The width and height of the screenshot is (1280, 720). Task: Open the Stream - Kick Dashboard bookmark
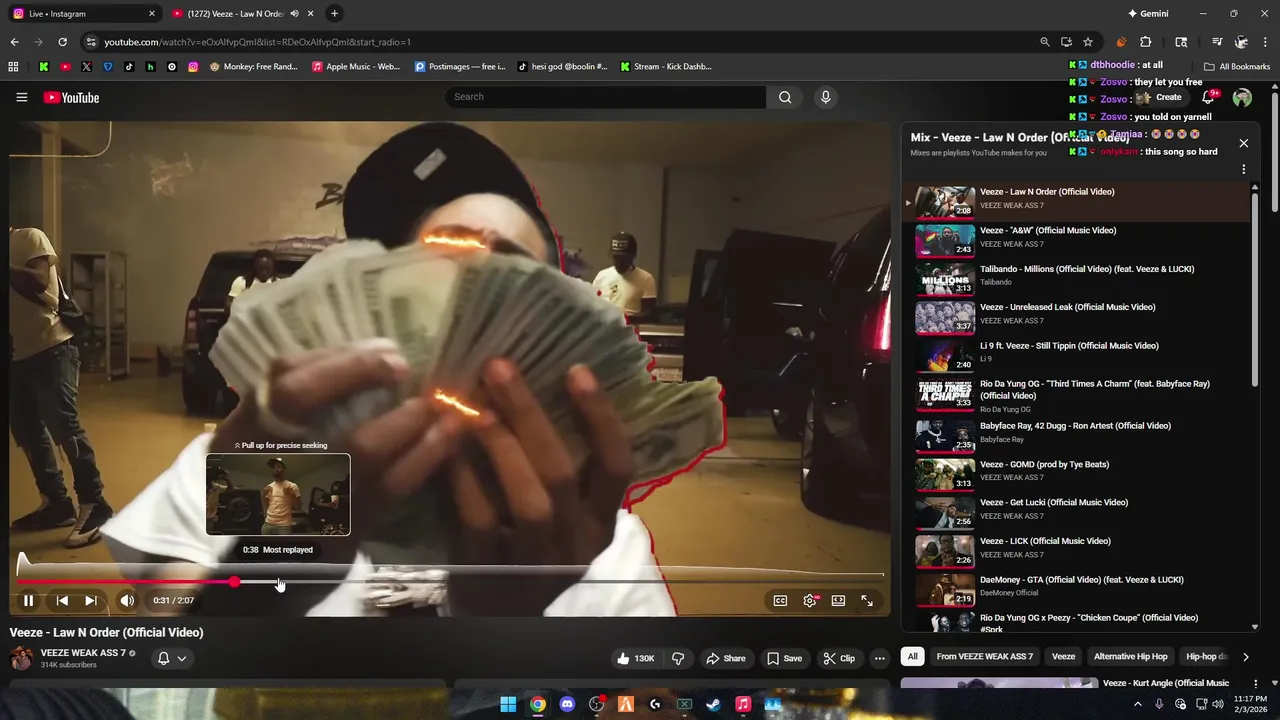[x=666, y=67]
